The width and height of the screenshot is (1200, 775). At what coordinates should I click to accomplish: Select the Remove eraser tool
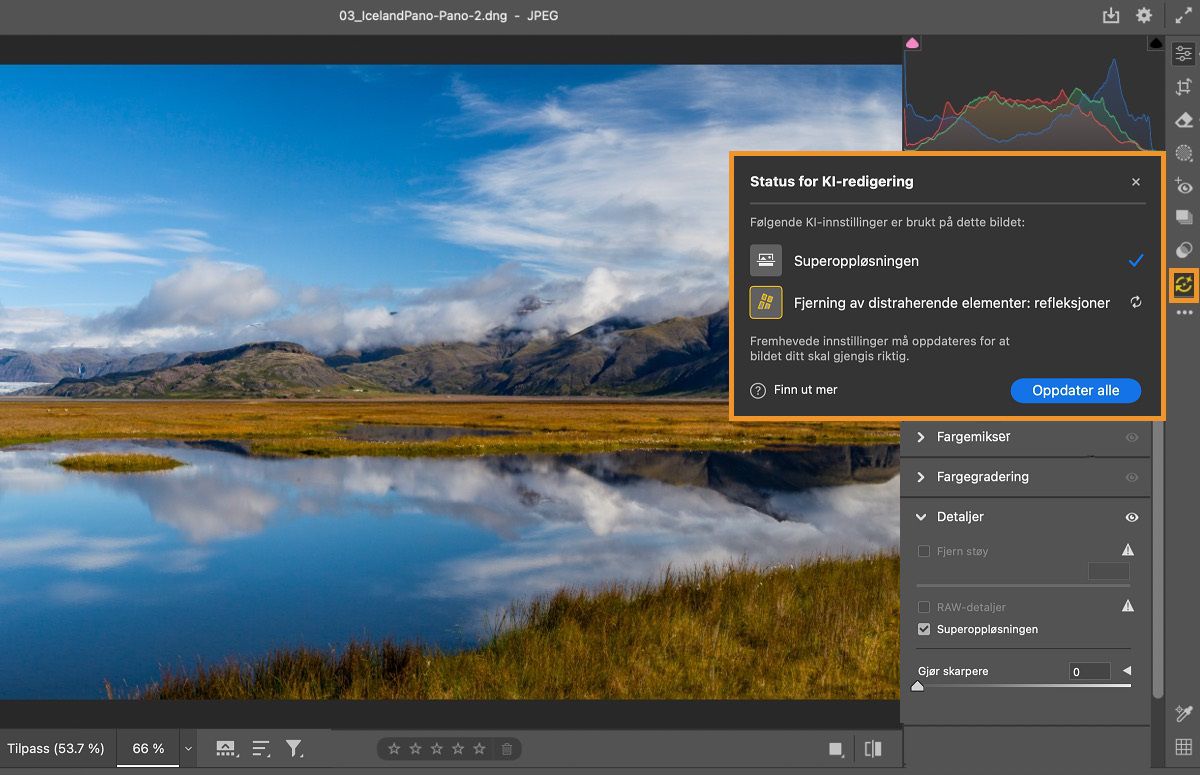(1183, 120)
